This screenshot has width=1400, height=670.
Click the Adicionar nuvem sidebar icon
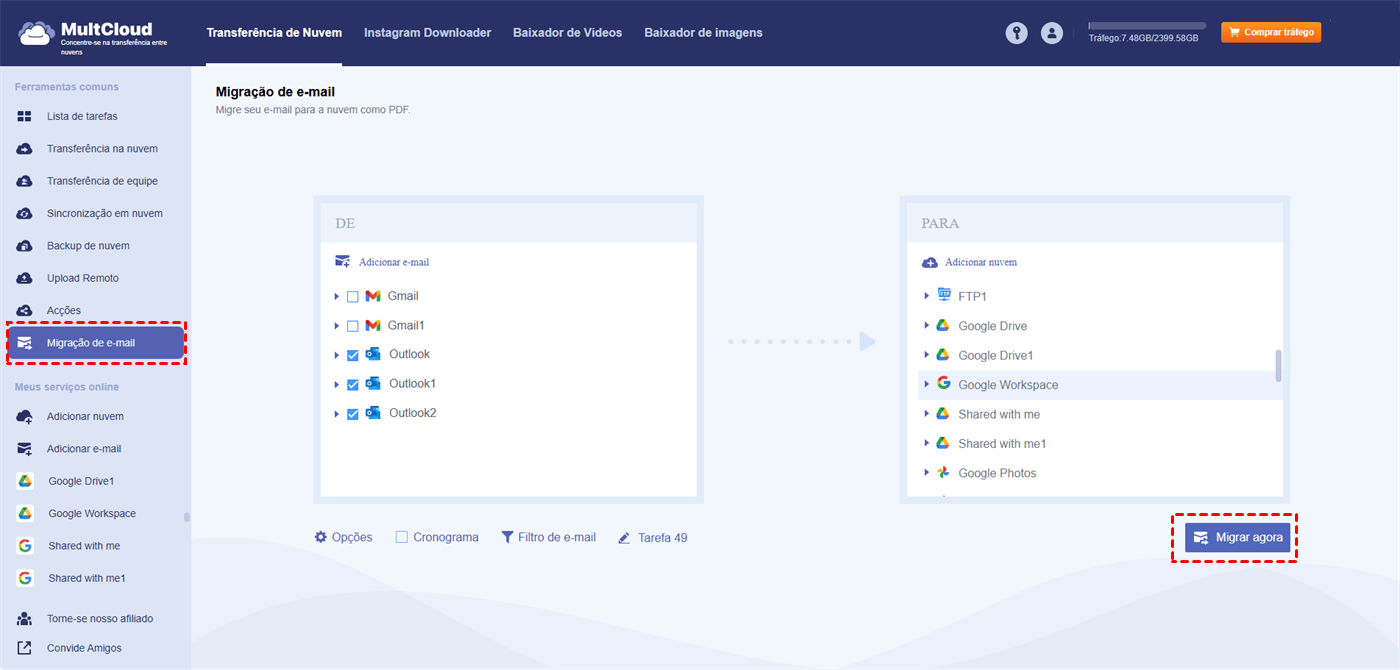25,416
